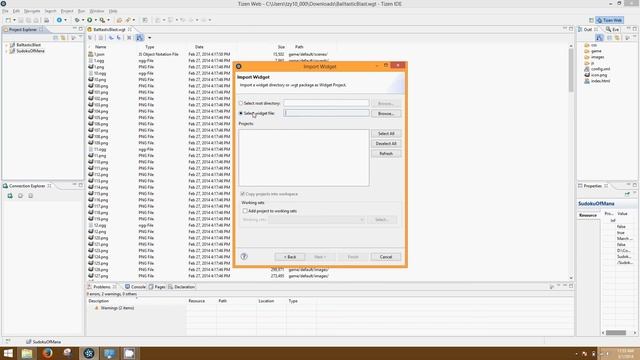Select the BaltasticBlast.wgt editor tab
The width and height of the screenshot is (640, 360).
[x=109, y=29]
